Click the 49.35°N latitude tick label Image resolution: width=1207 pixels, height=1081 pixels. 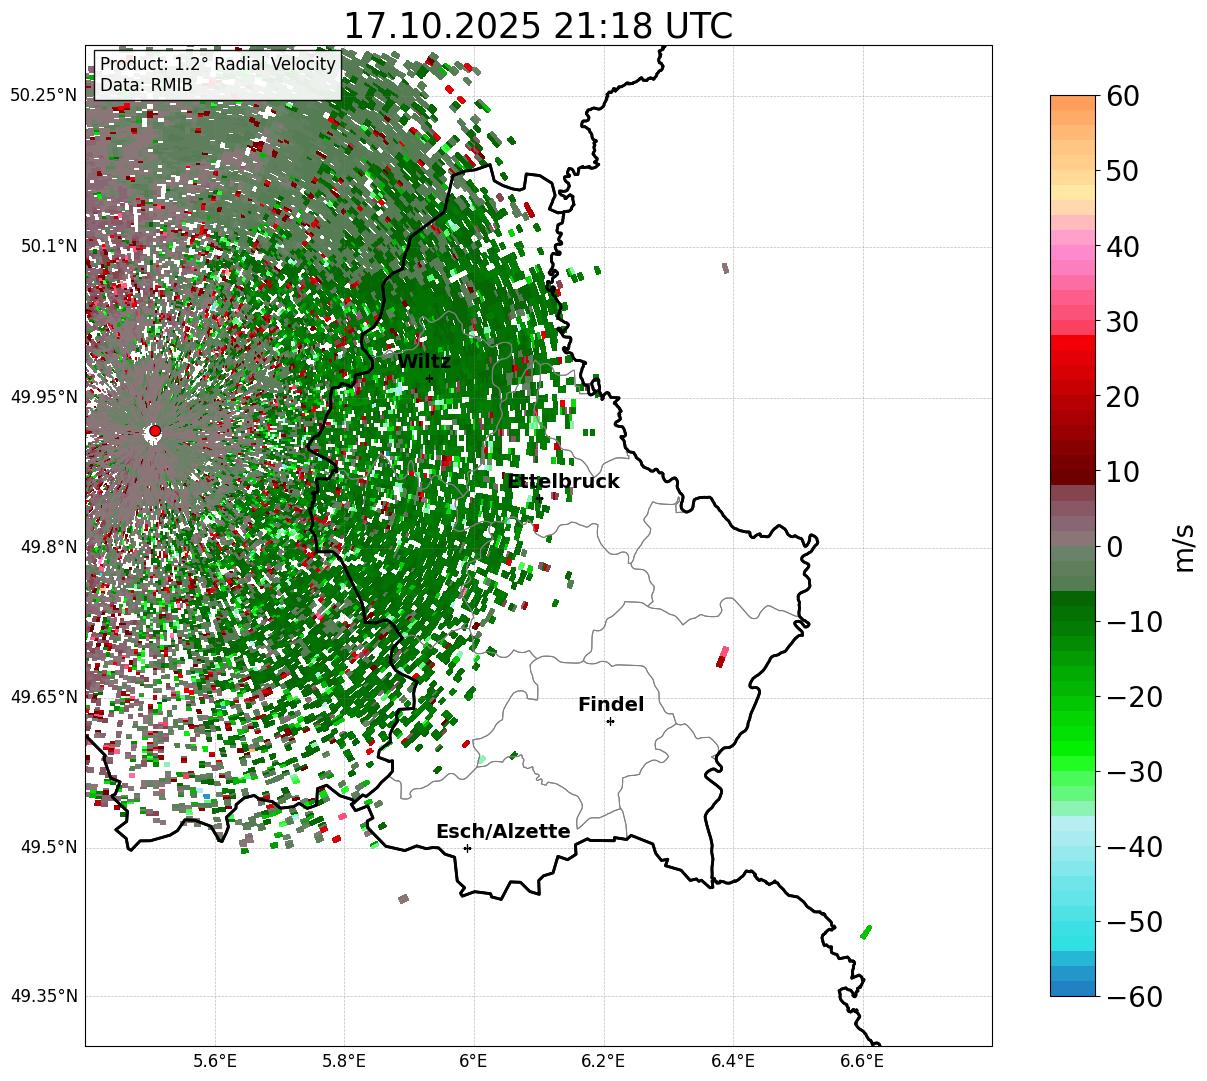tap(43, 996)
